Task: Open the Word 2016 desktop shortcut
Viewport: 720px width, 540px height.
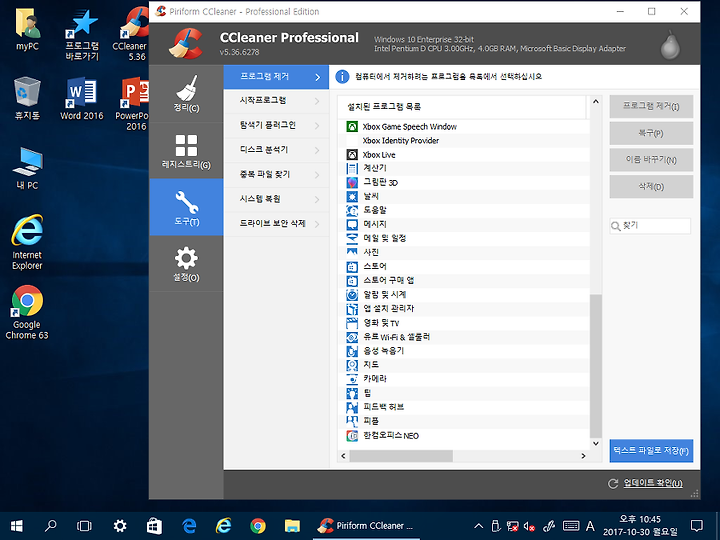Action: click(x=82, y=99)
